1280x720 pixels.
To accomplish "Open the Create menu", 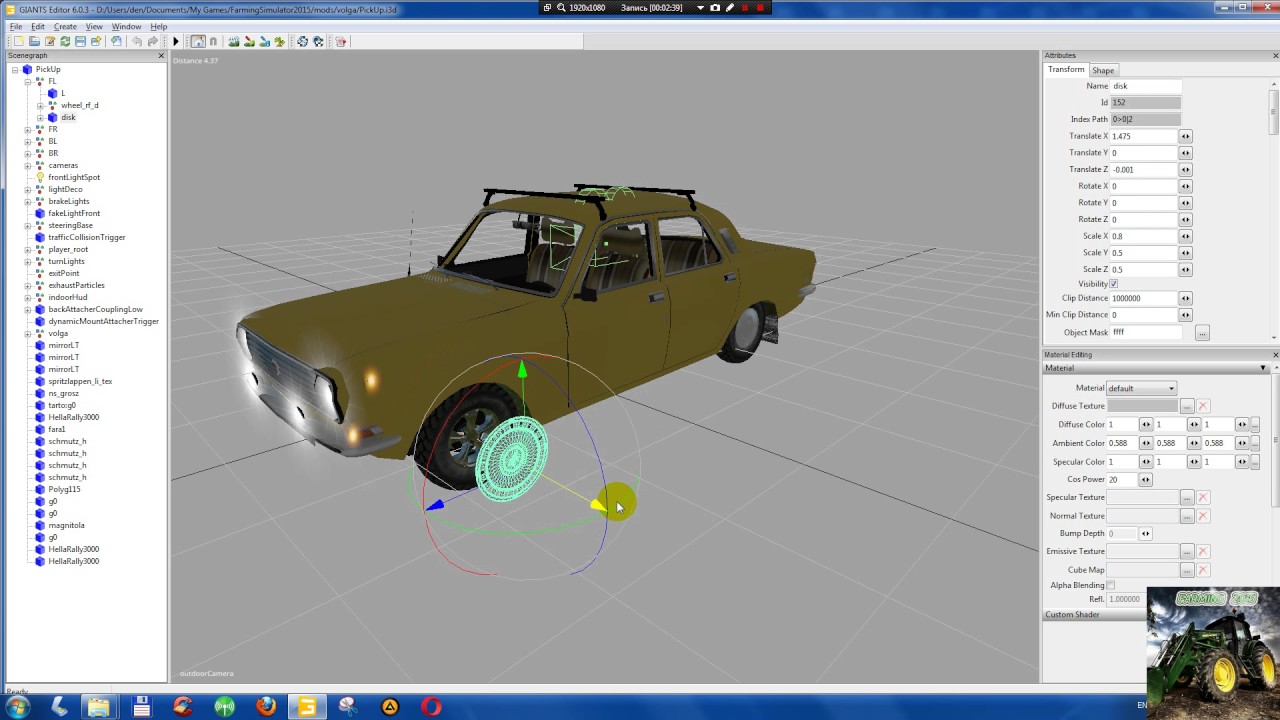I will tap(65, 26).
